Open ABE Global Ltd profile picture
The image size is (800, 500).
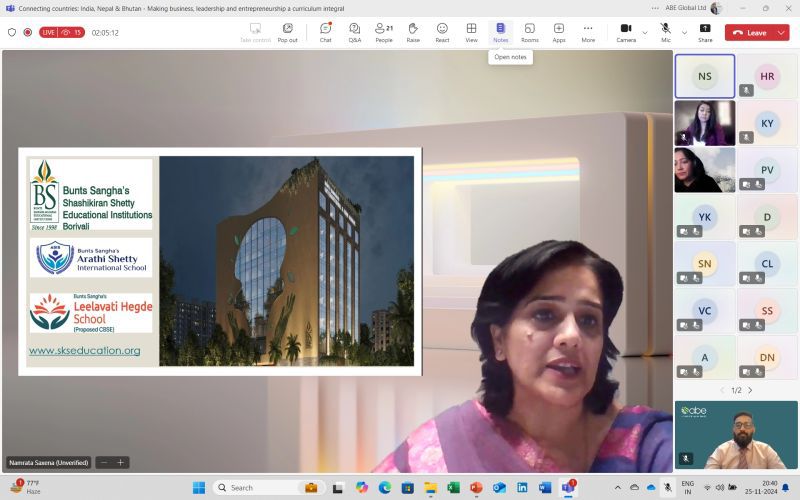(716, 8)
